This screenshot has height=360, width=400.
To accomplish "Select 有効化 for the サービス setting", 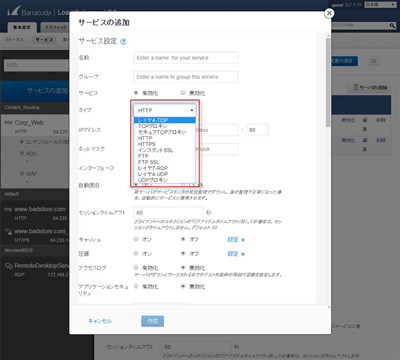I will click(136, 93).
